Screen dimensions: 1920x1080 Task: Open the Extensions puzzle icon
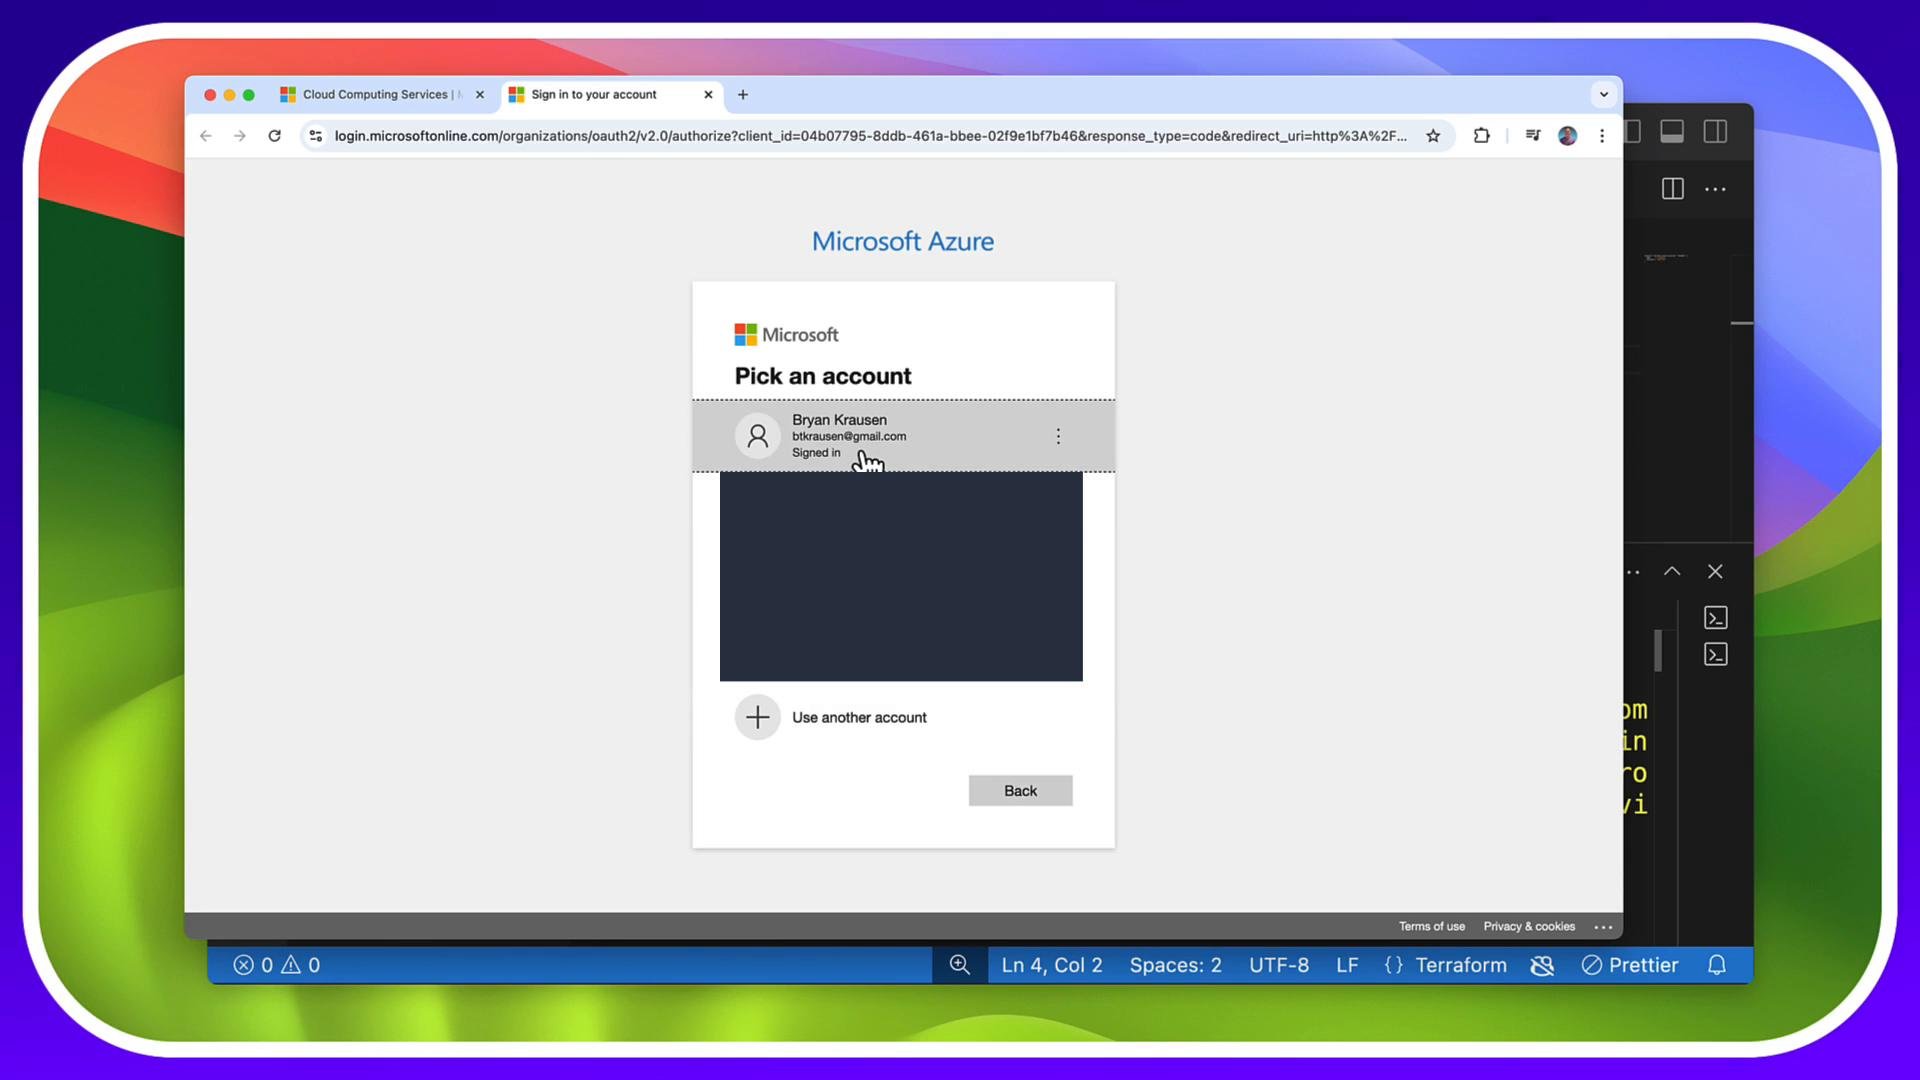click(1481, 136)
